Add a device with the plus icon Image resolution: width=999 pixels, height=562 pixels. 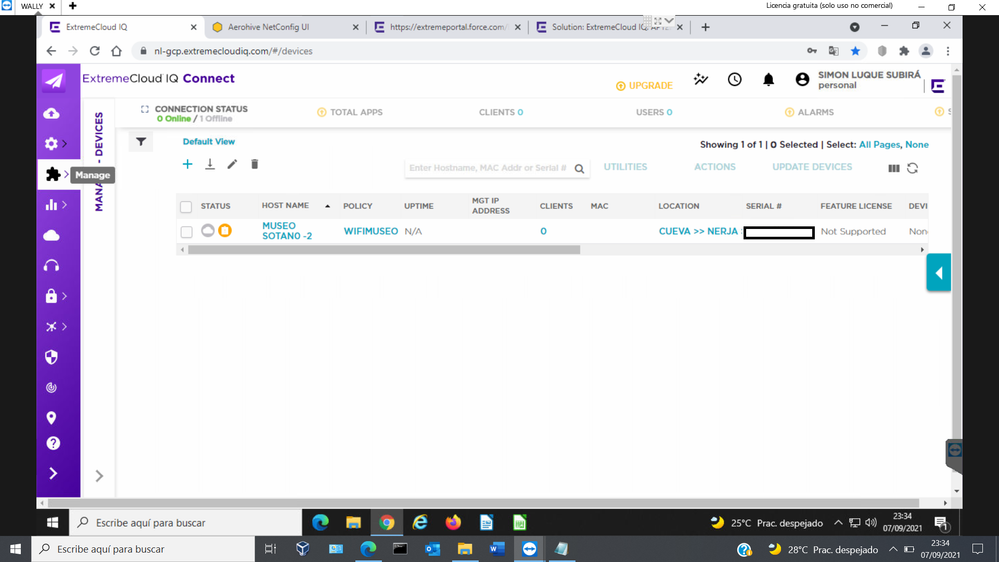click(x=187, y=164)
